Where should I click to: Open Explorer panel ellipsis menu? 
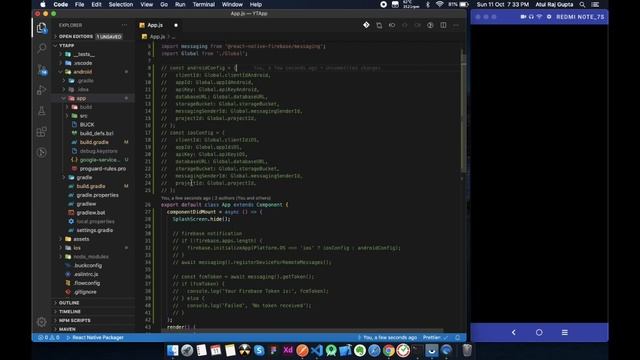click(x=124, y=25)
